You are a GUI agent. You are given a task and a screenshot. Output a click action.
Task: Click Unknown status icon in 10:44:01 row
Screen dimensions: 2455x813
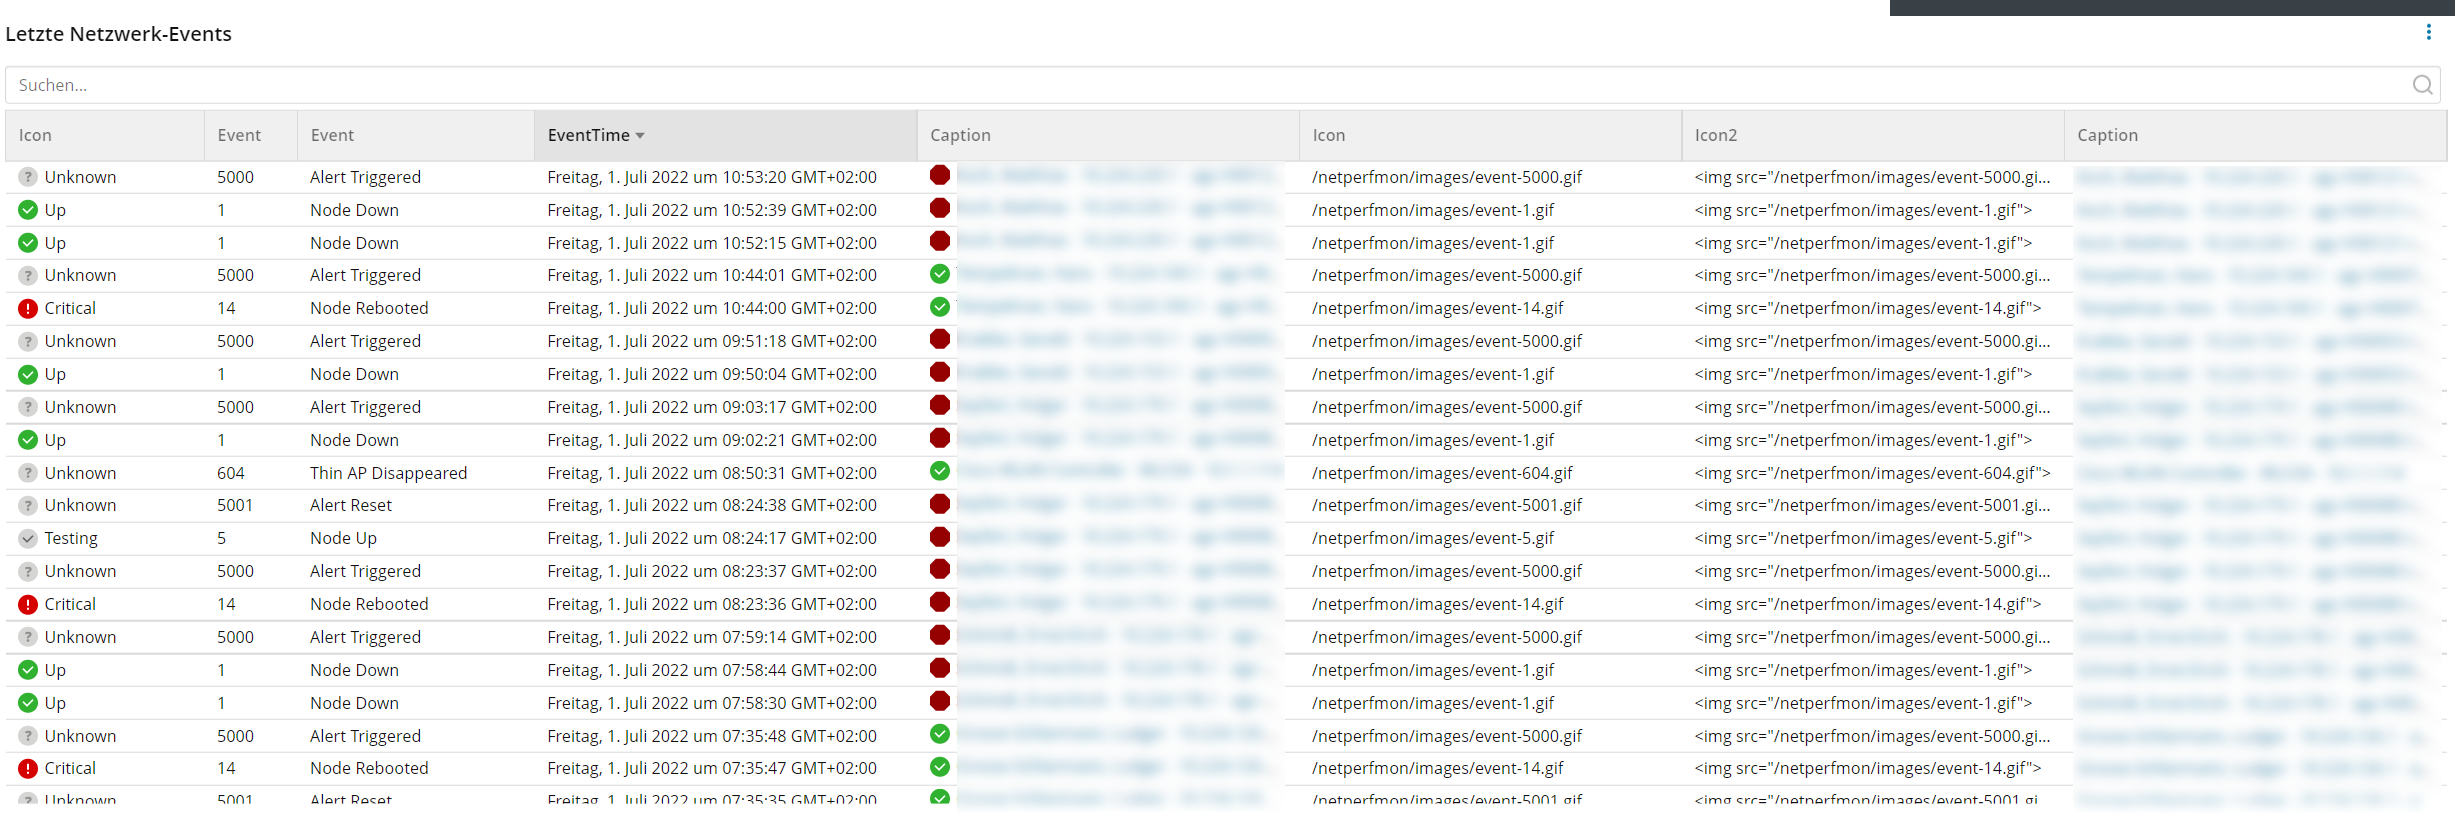pos(28,275)
